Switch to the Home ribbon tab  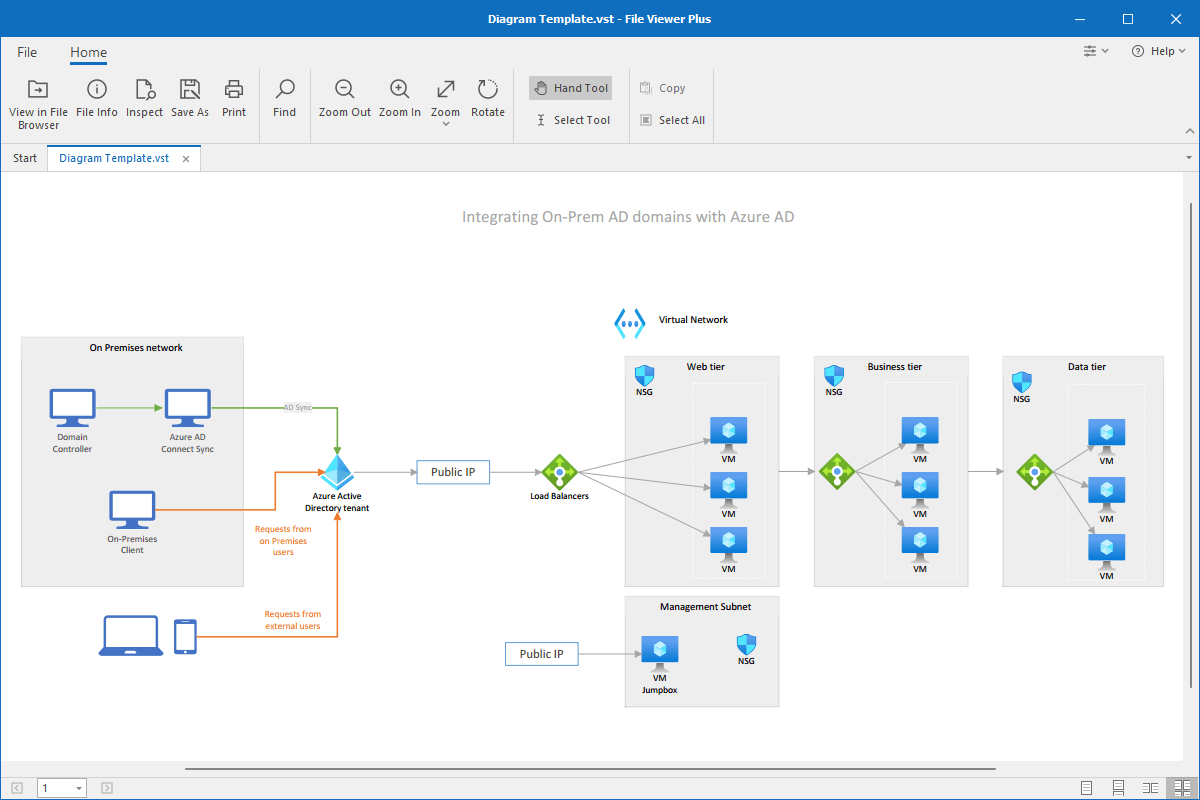coord(88,52)
